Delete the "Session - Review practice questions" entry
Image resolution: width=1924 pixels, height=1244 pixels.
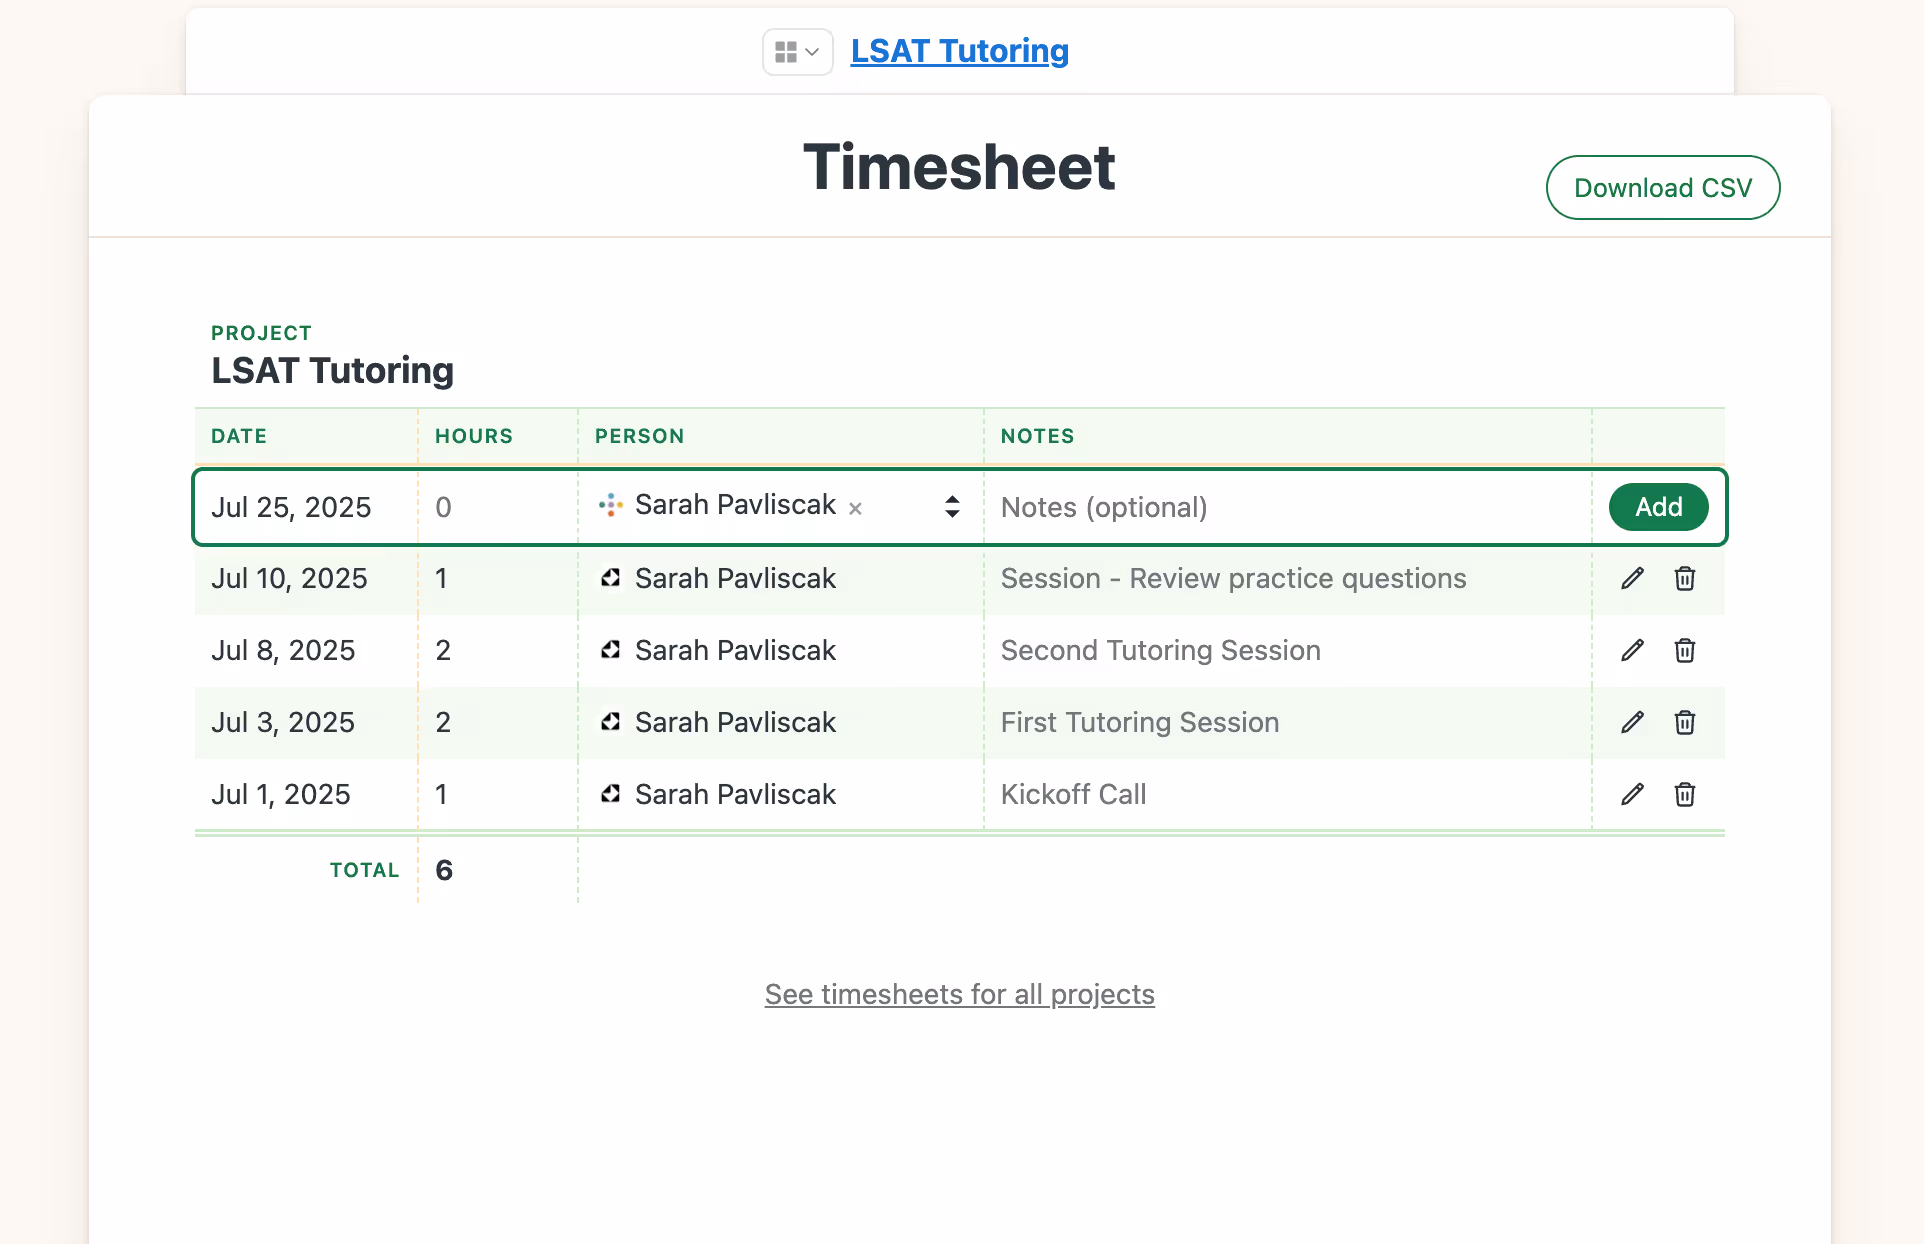(1684, 578)
